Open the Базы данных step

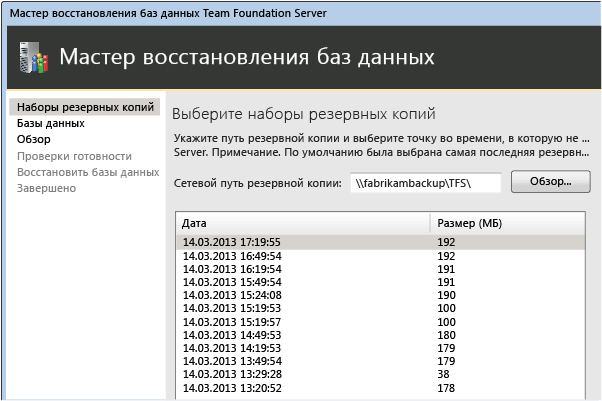(x=51, y=123)
